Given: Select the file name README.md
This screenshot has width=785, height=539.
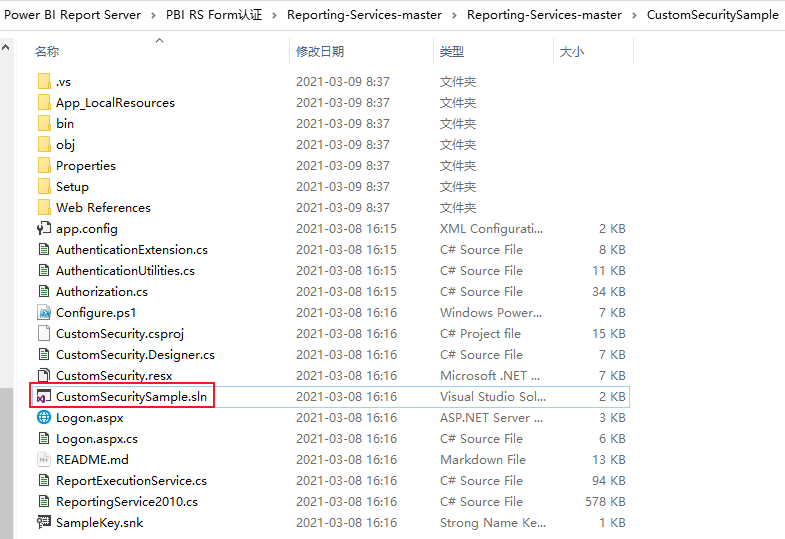Looking at the screenshot, I should pos(92,459).
